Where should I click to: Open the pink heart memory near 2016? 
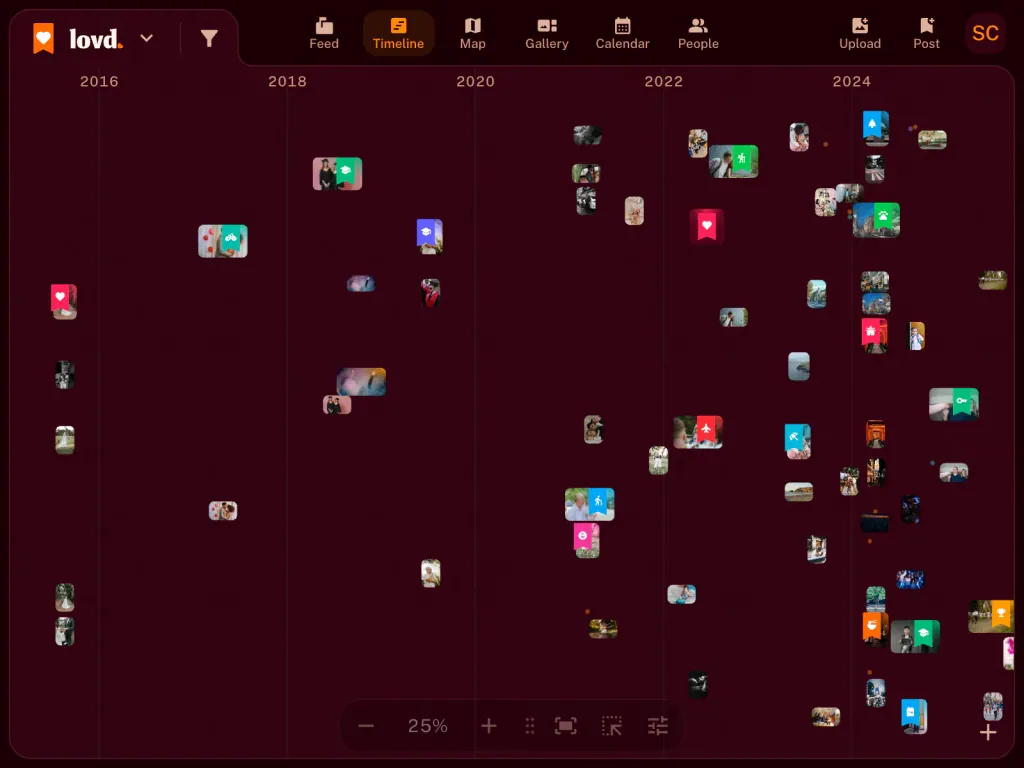click(x=64, y=301)
